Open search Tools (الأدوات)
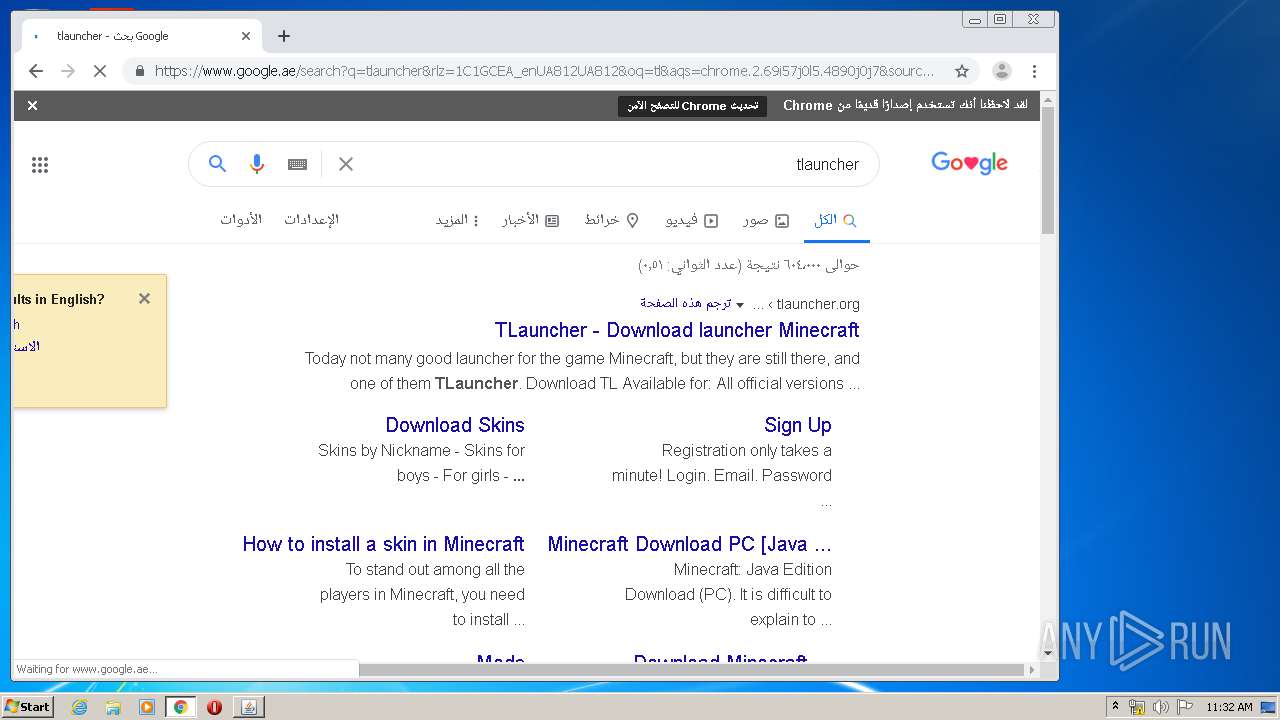 pos(241,219)
